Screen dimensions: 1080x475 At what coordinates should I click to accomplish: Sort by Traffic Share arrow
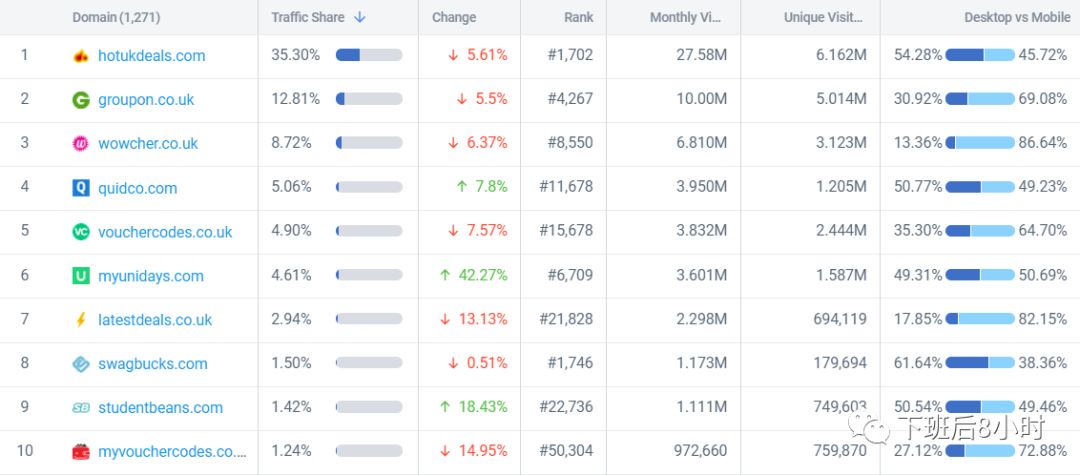pos(360,17)
